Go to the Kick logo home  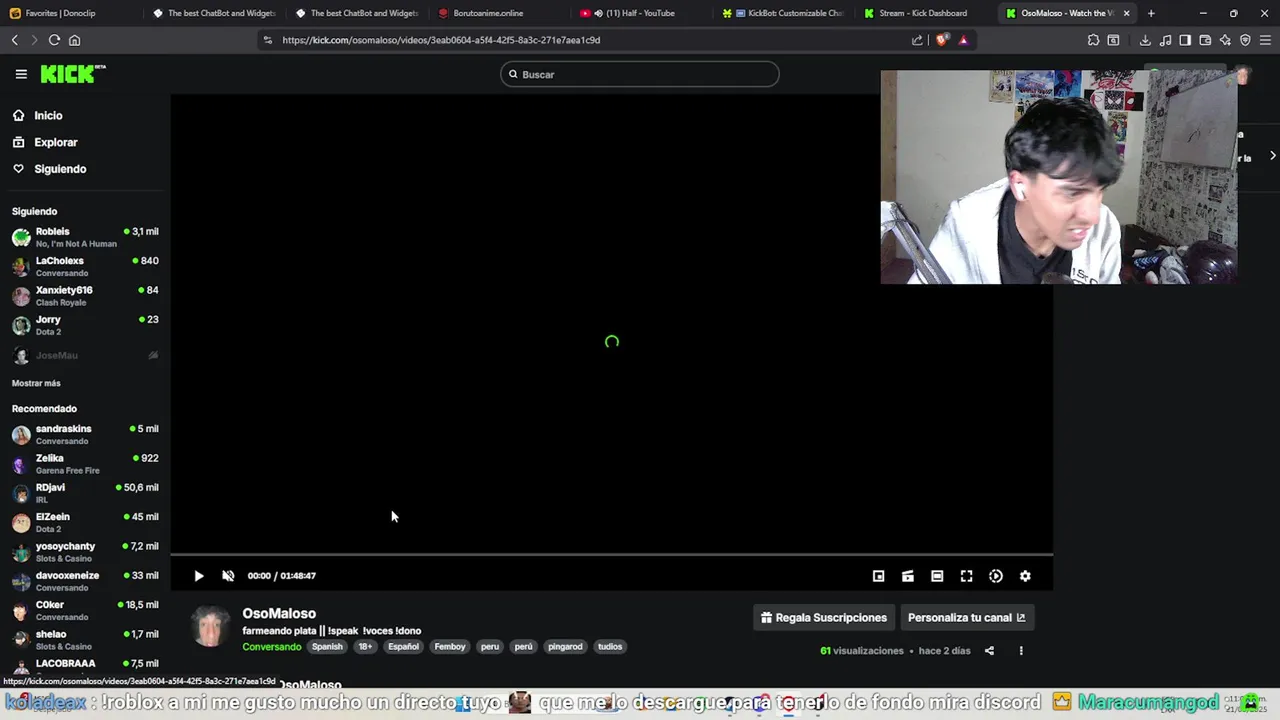pyautogui.click(x=73, y=74)
